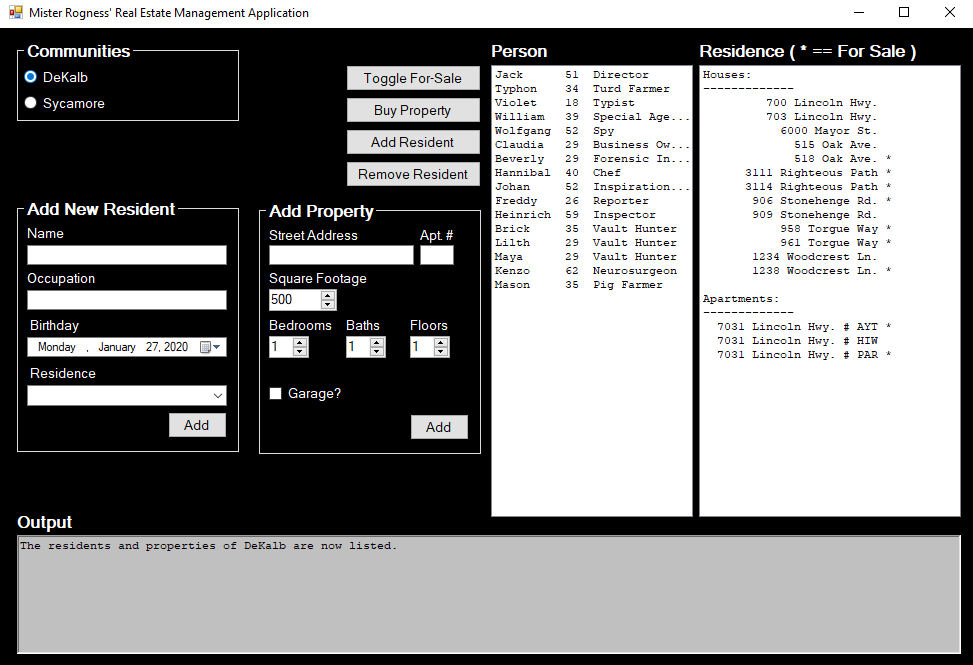Enable the Garage checkbox
The image size is (973, 665).
coord(276,394)
